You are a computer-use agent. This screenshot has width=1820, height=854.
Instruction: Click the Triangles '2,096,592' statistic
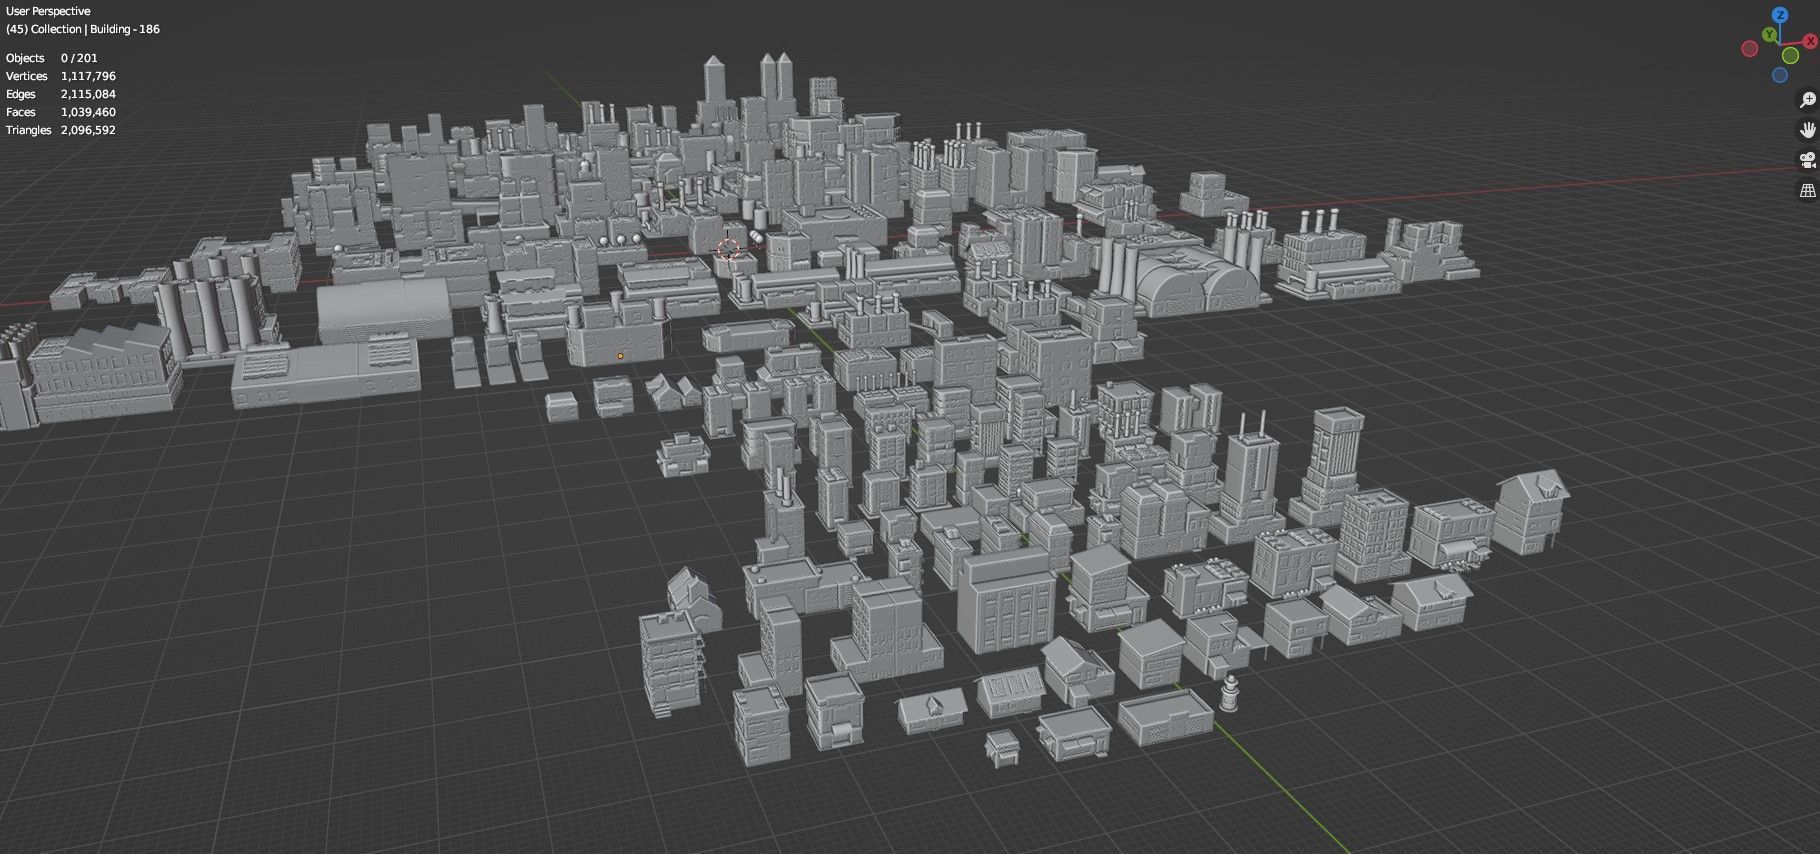(x=88, y=130)
